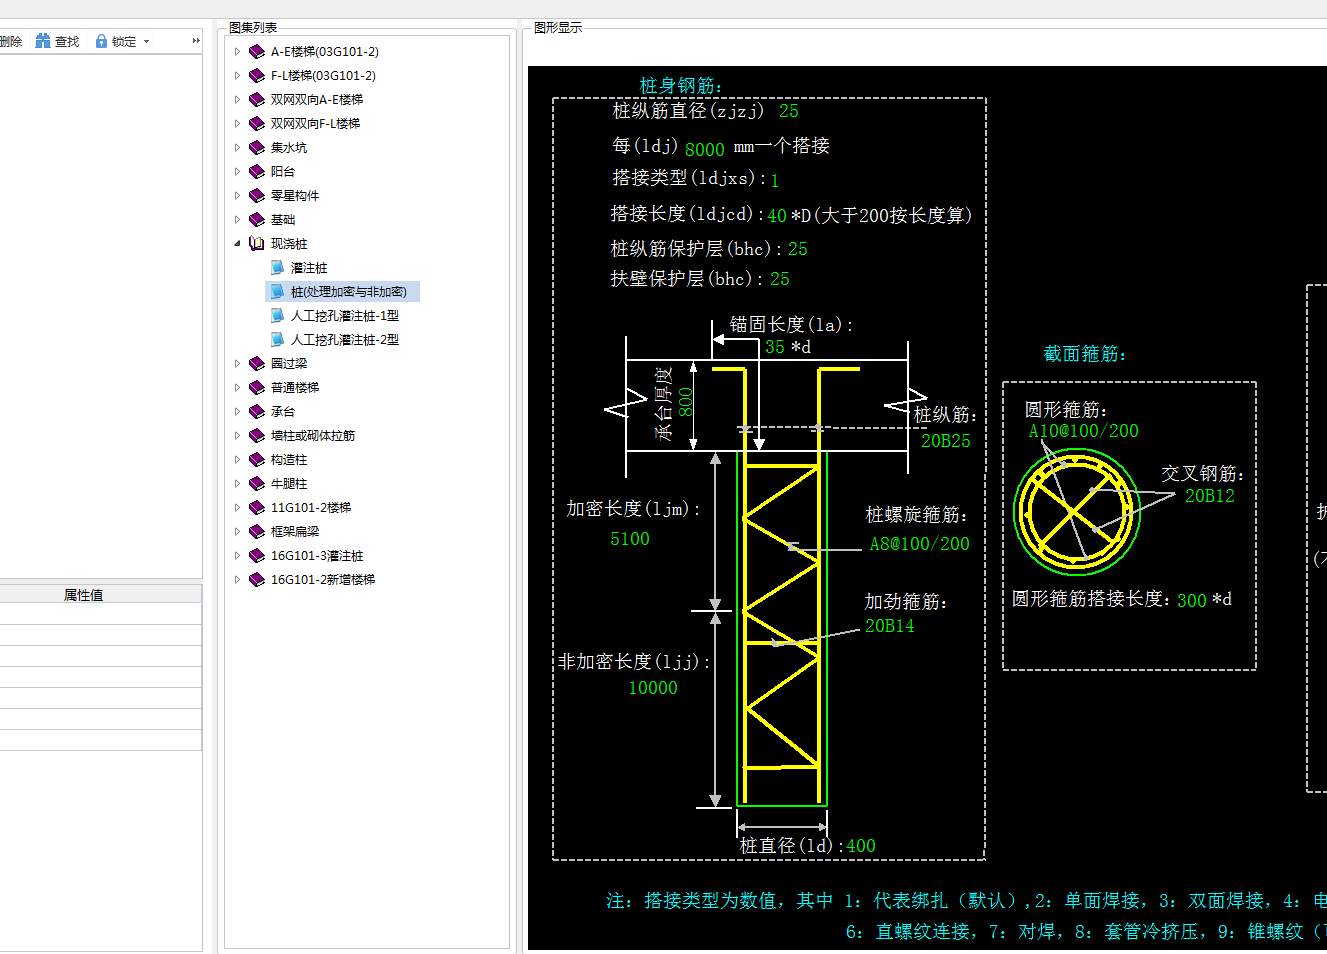Select the 零星构件 tree item
The width and height of the screenshot is (1327, 954).
pos(295,196)
